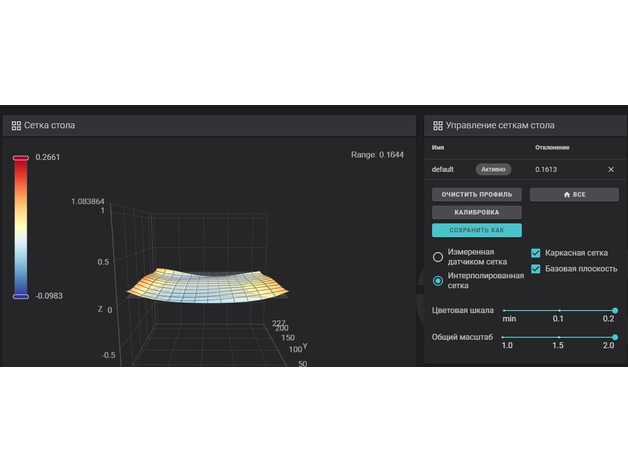Click the 3D bed mesh surface
The width and height of the screenshot is (628, 472).
click(x=210, y=284)
